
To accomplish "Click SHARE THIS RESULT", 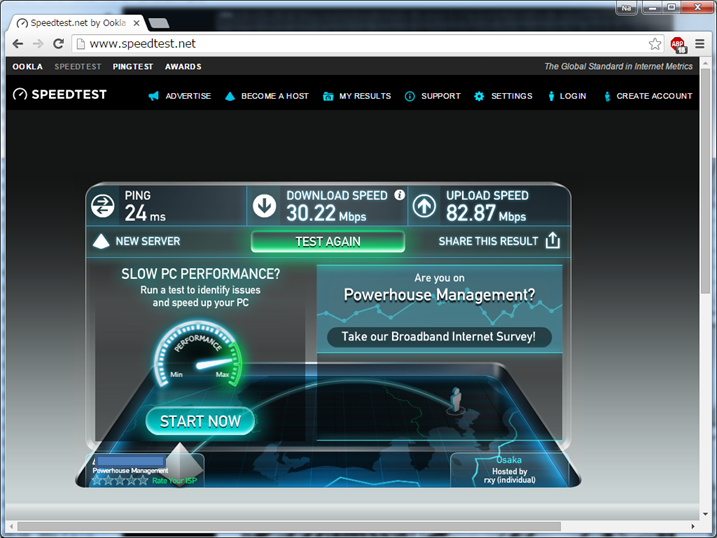I will click(x=488, y=241).
